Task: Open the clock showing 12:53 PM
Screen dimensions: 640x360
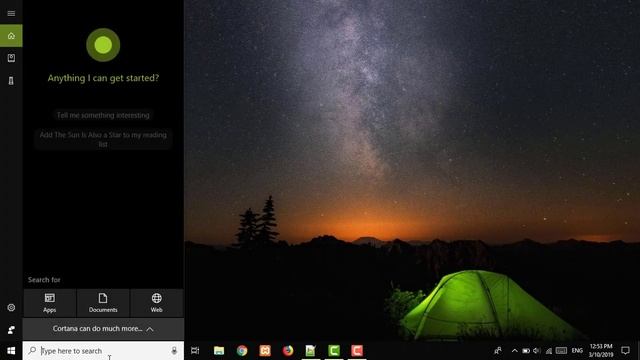Action: pyautogui.click(x=601, y=351)
